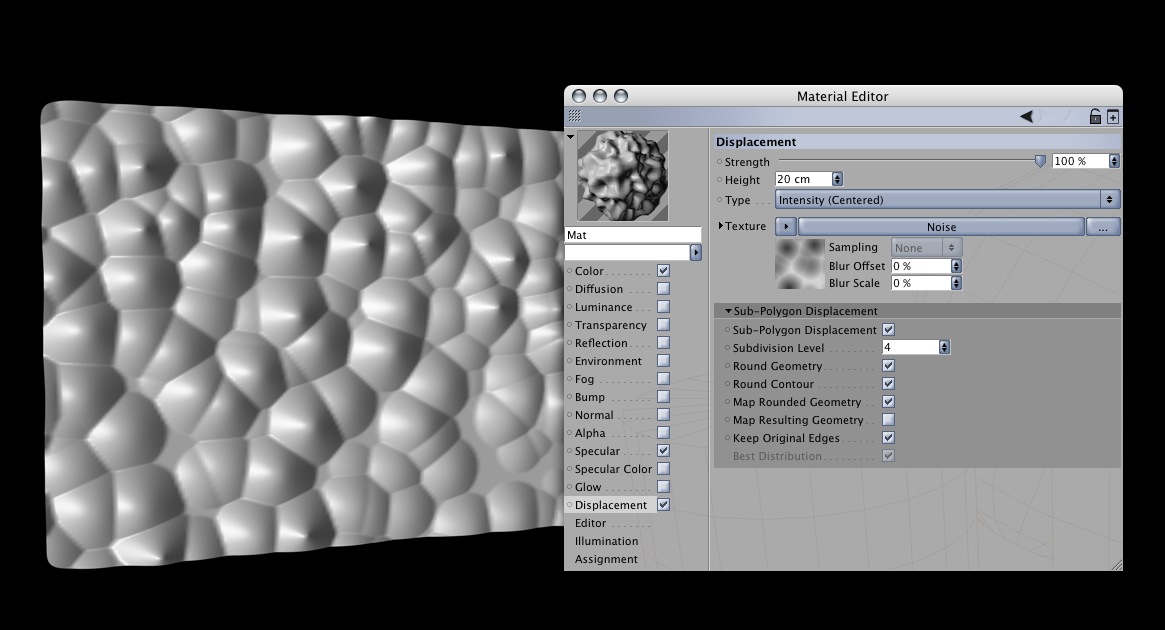1165x630 pixels.
Task: Click the Strength value stepper arrows
Action: coord(1114,161)
